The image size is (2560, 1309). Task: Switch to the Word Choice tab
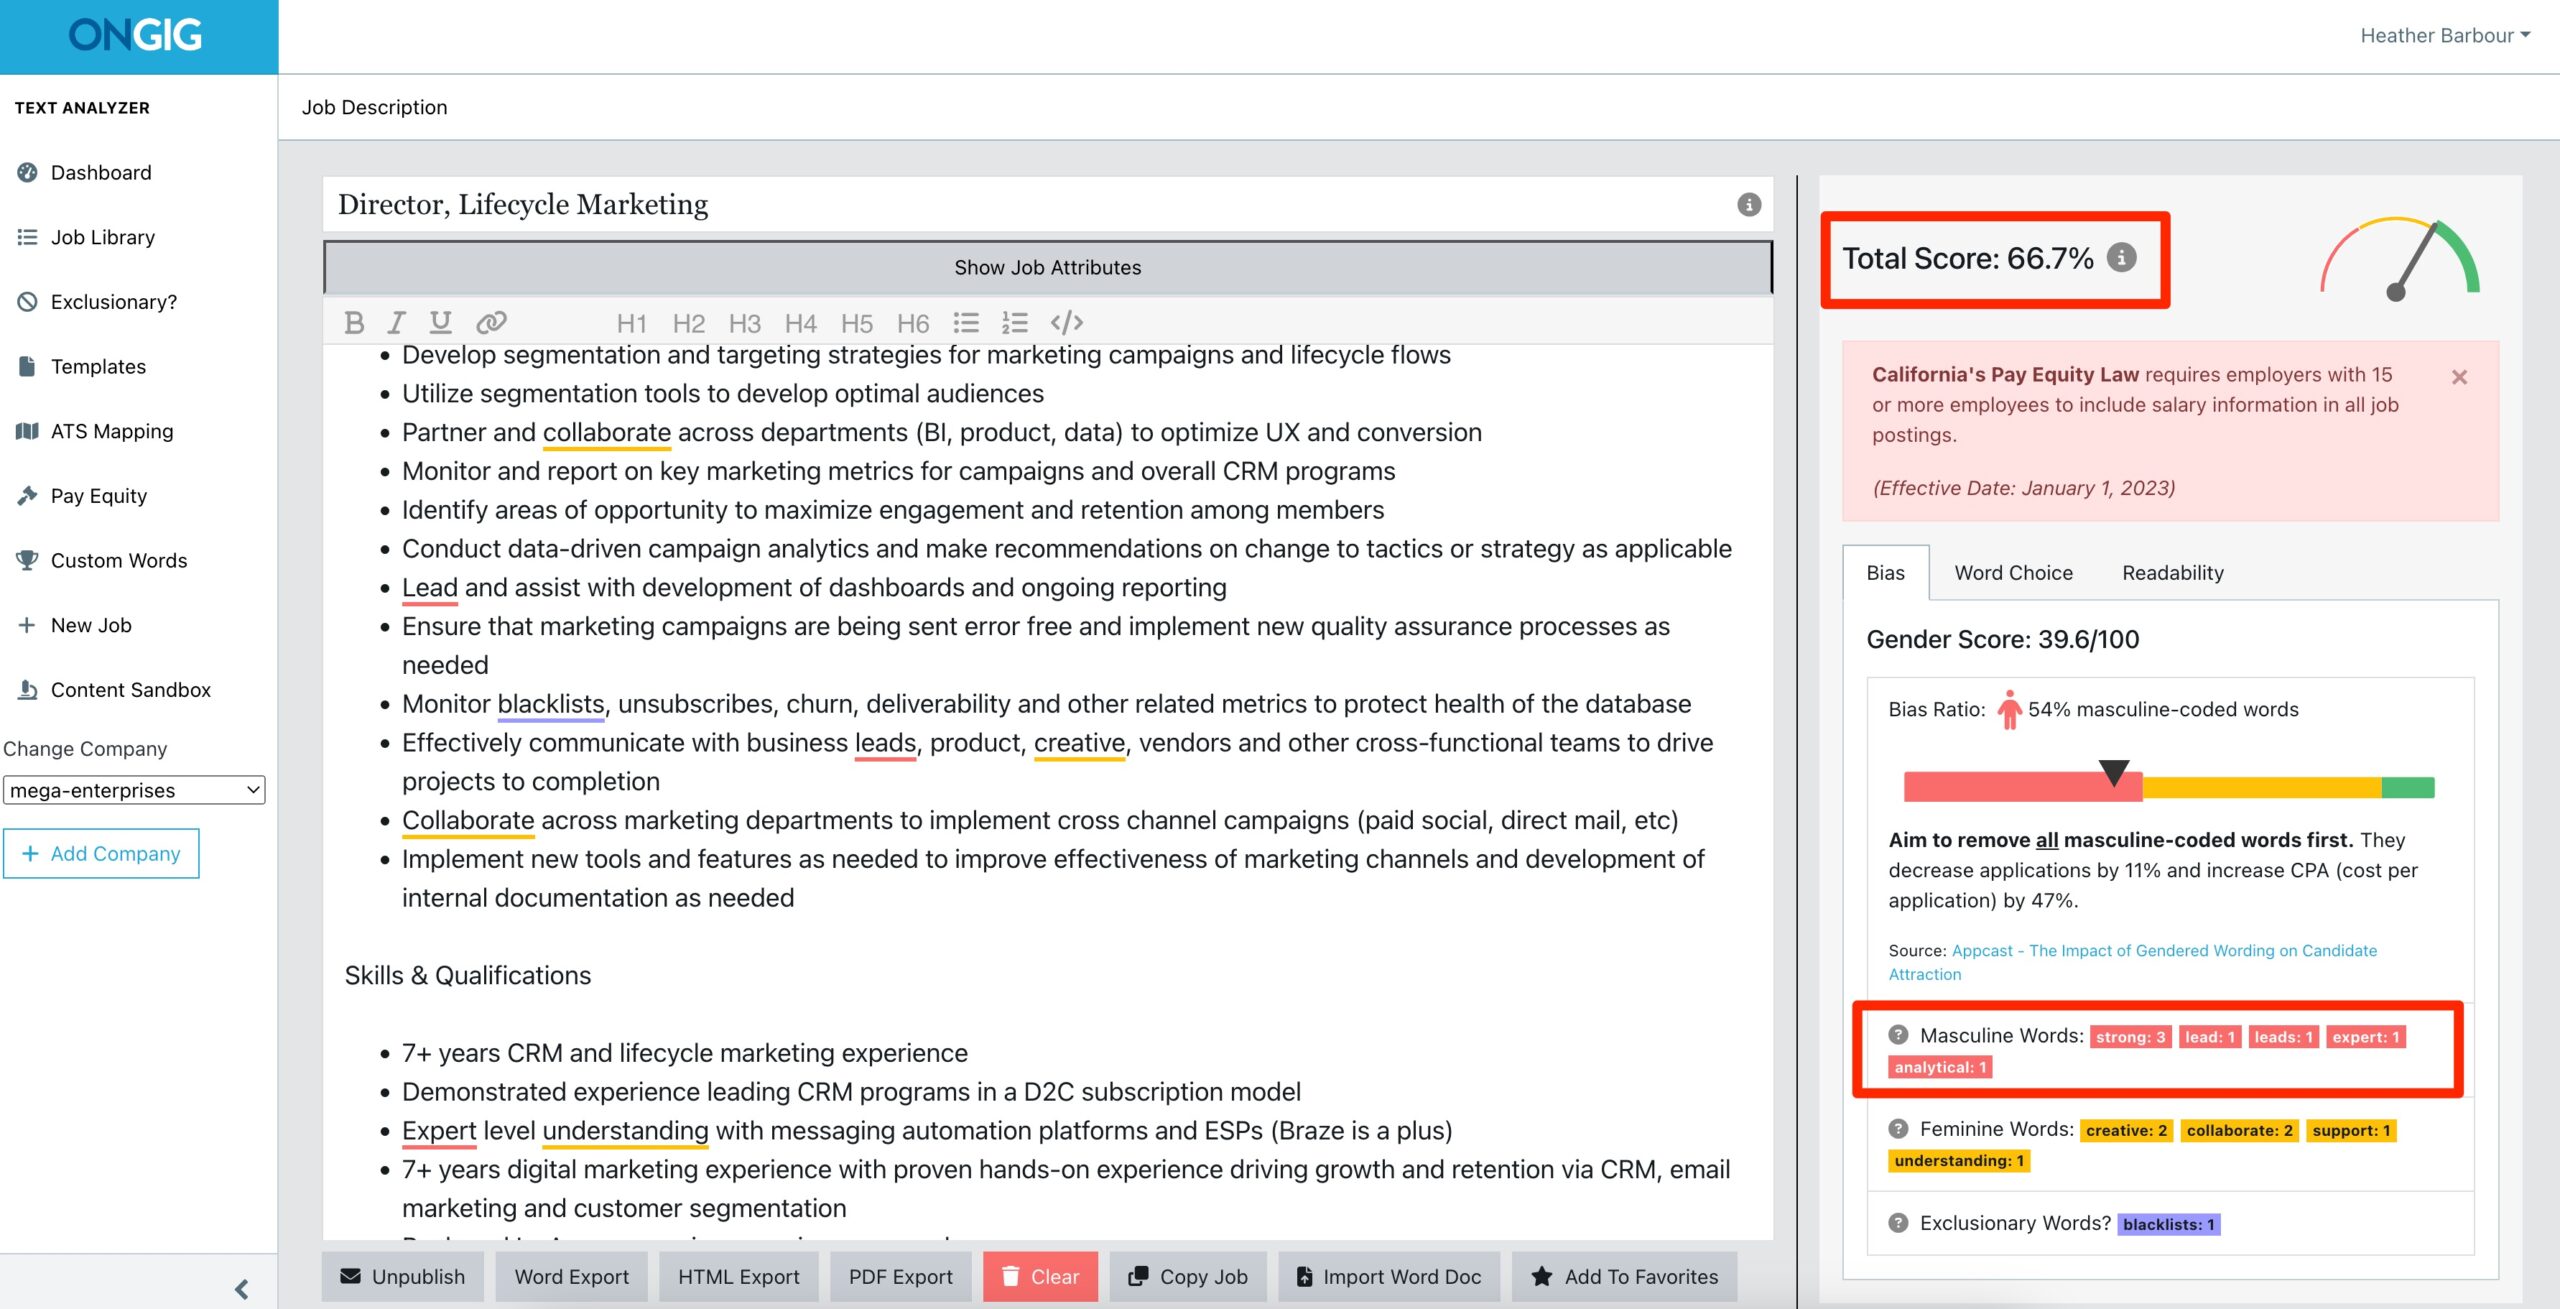(x=2013, y=572)
